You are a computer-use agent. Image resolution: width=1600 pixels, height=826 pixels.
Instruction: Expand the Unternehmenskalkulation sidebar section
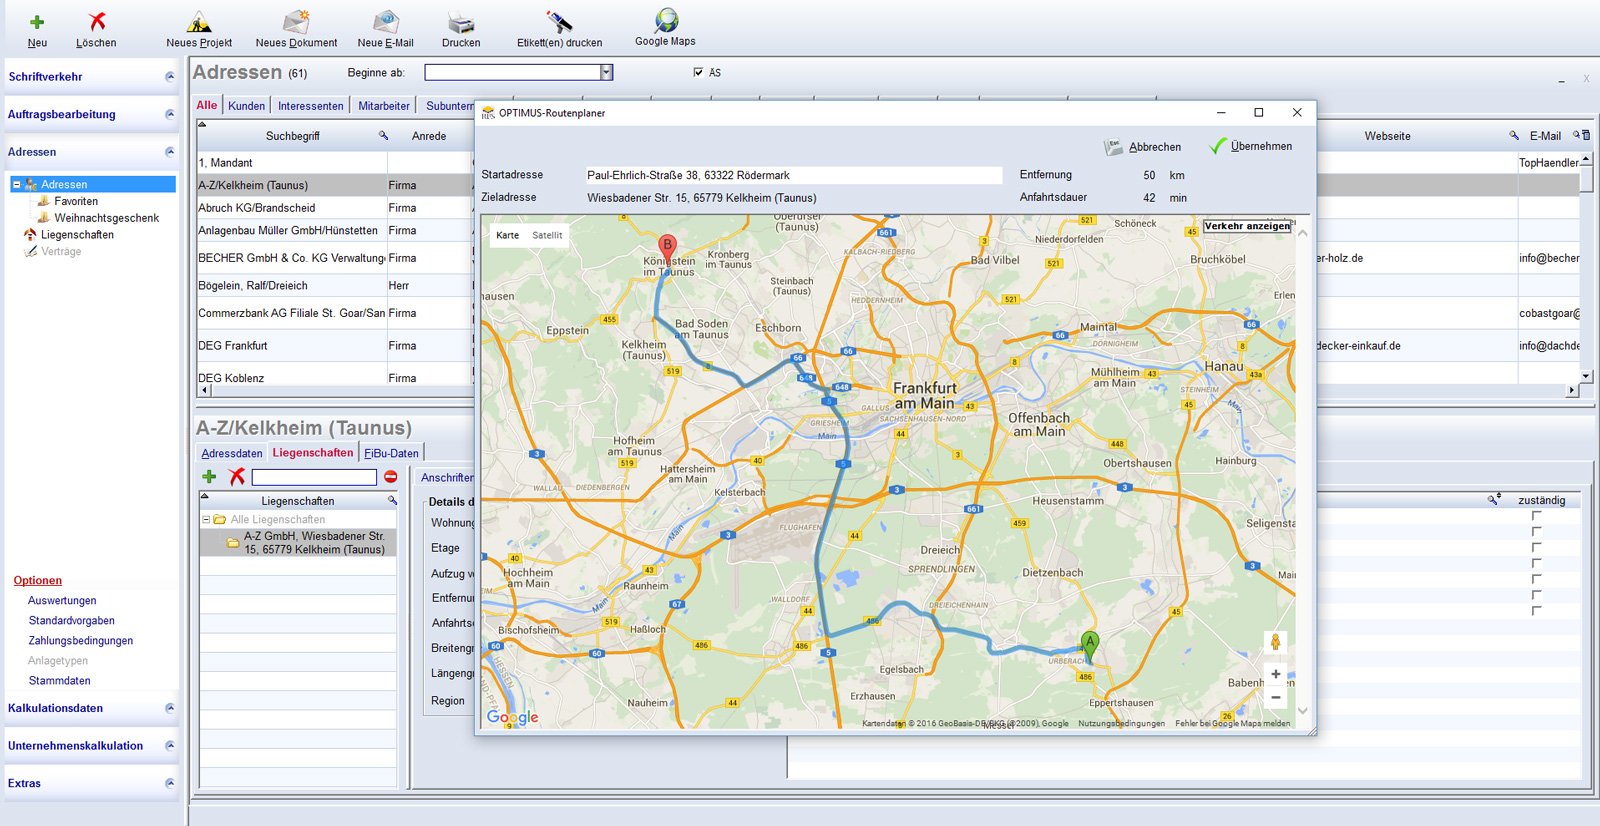tap(170, 746)
